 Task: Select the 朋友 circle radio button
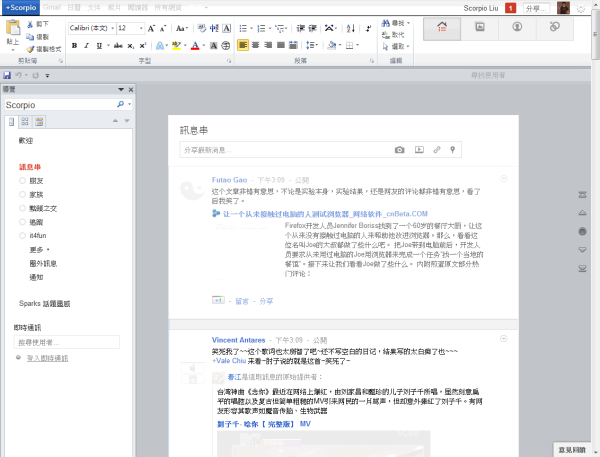coord(23,180)
